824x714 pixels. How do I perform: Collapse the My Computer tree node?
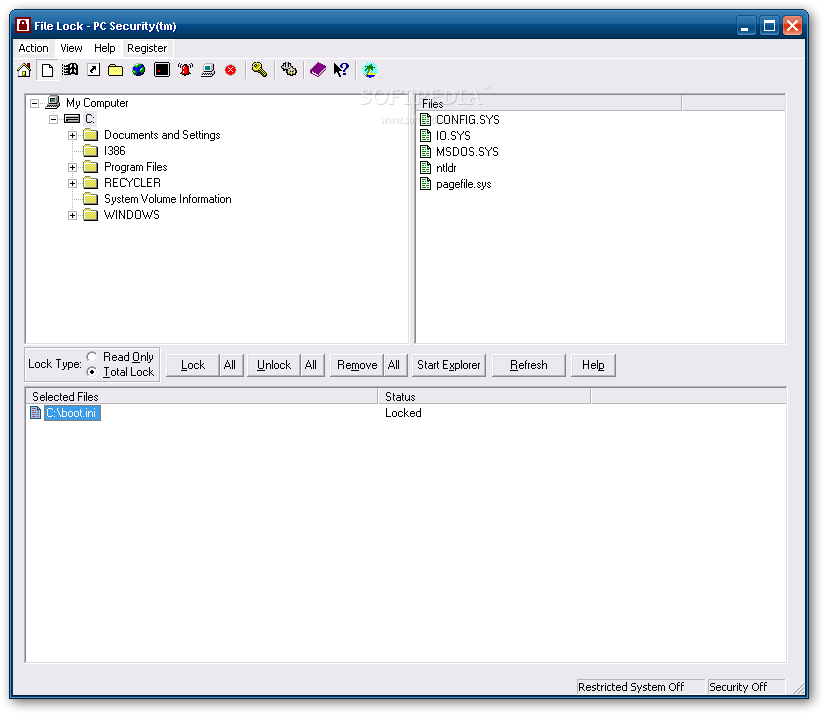click(x=34, y=103)
